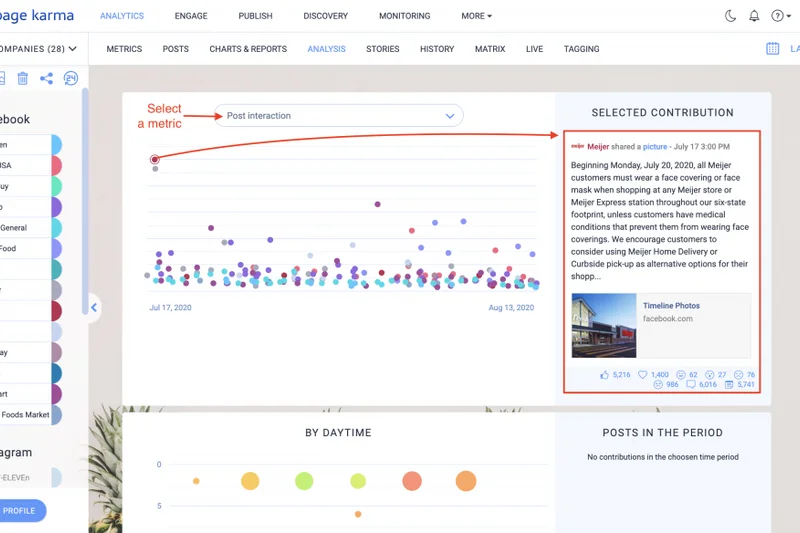Click the trash delete icon in sidebar

click(x=23, y=78)
